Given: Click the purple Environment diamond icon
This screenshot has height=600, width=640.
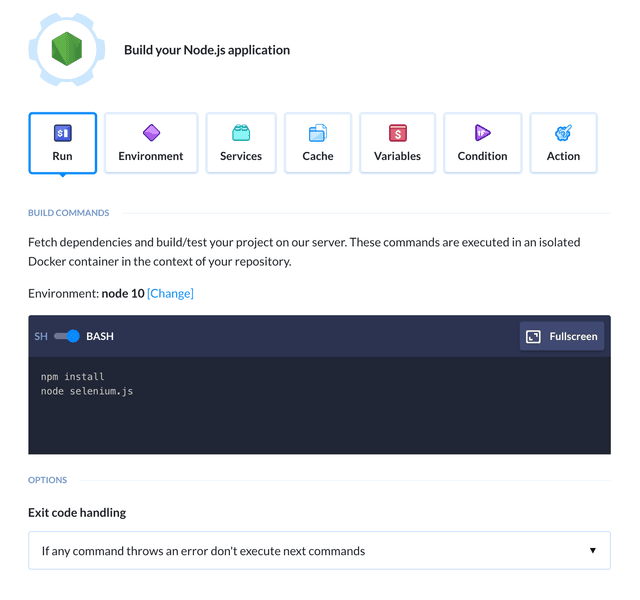Looking at the screenshot, I should pos(151,133).
